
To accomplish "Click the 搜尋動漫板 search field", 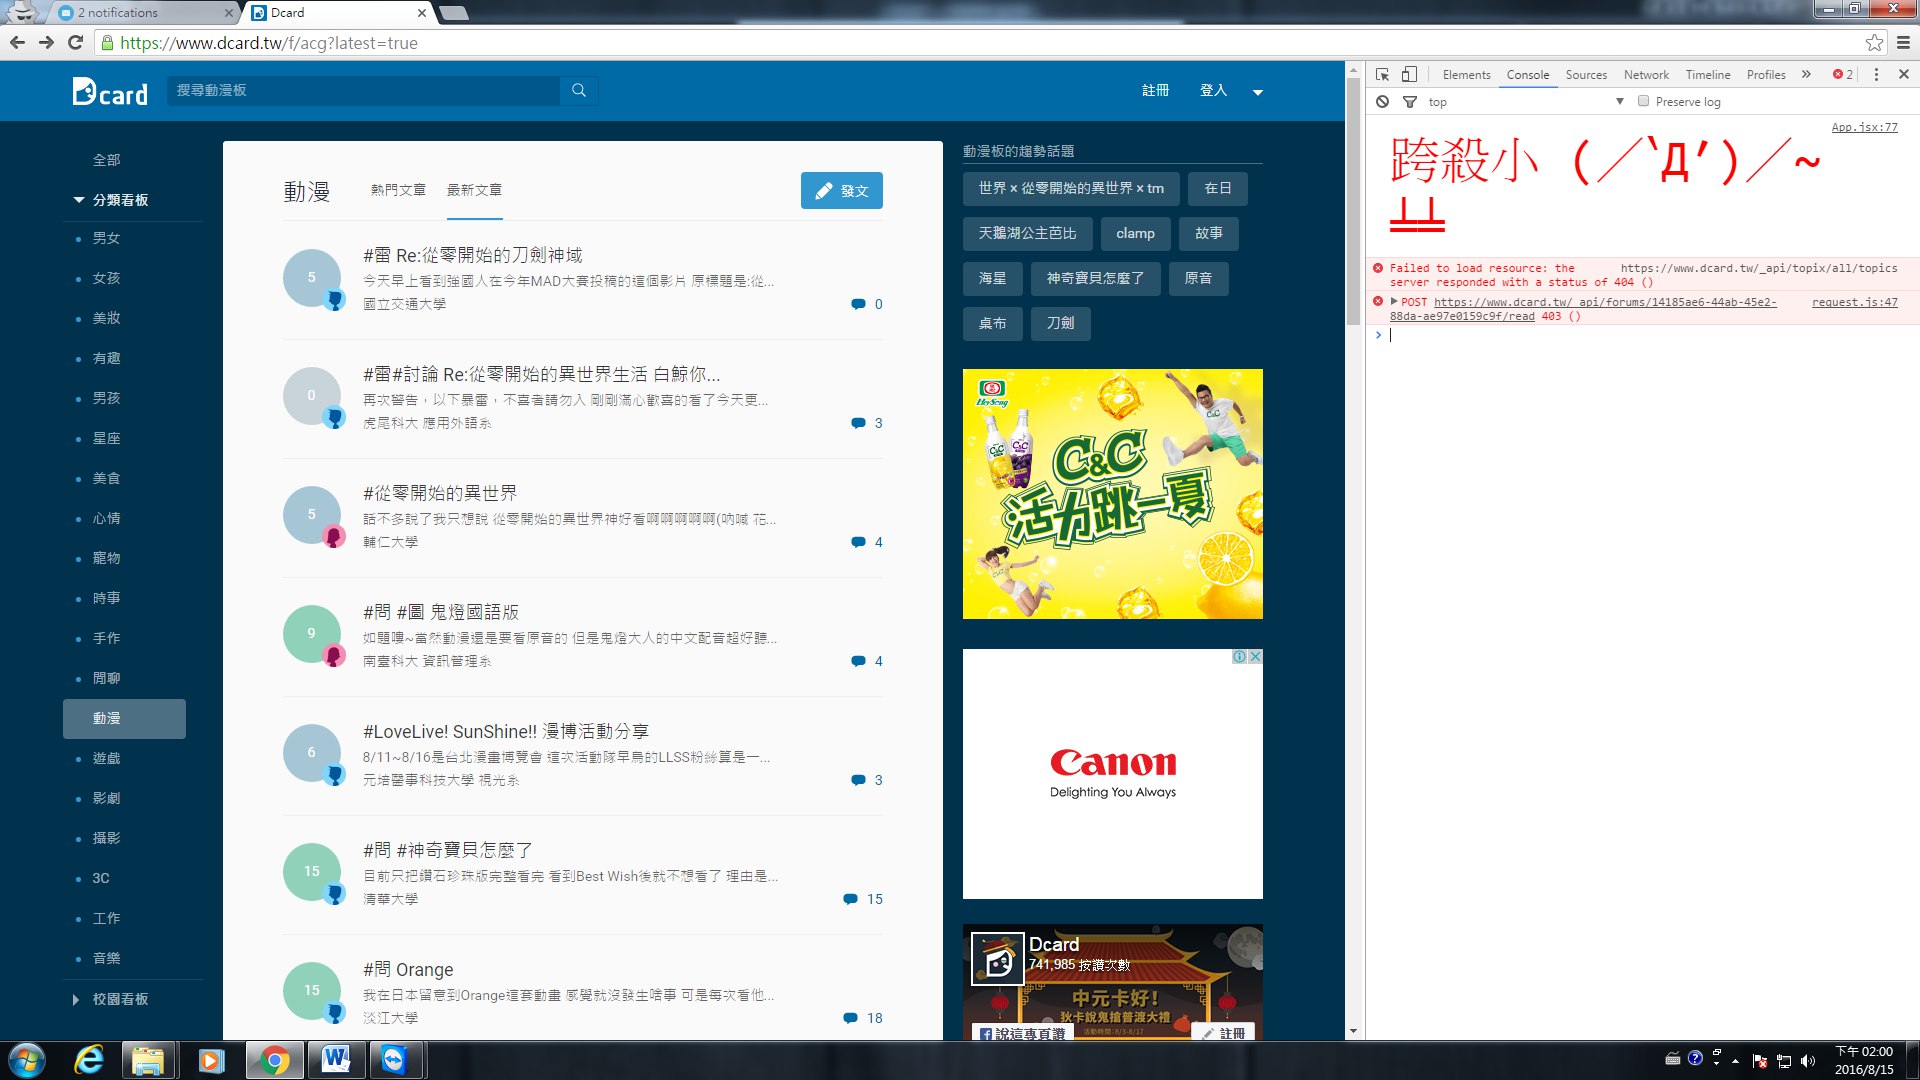I will point(365,90).
